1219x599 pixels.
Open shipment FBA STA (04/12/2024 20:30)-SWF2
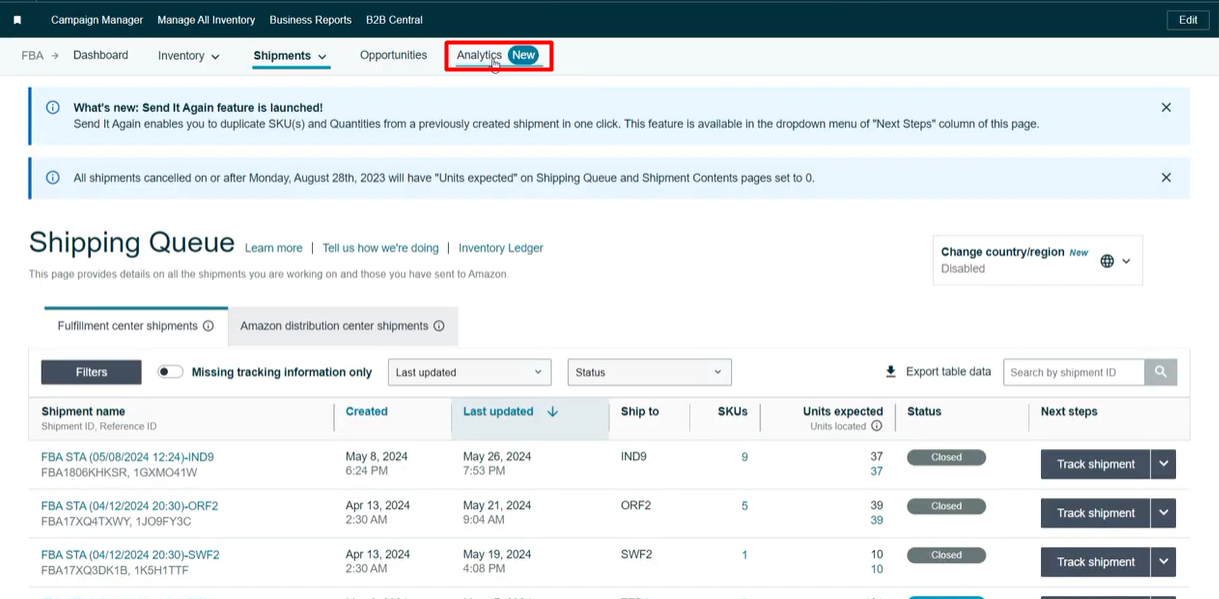[130, 555]
